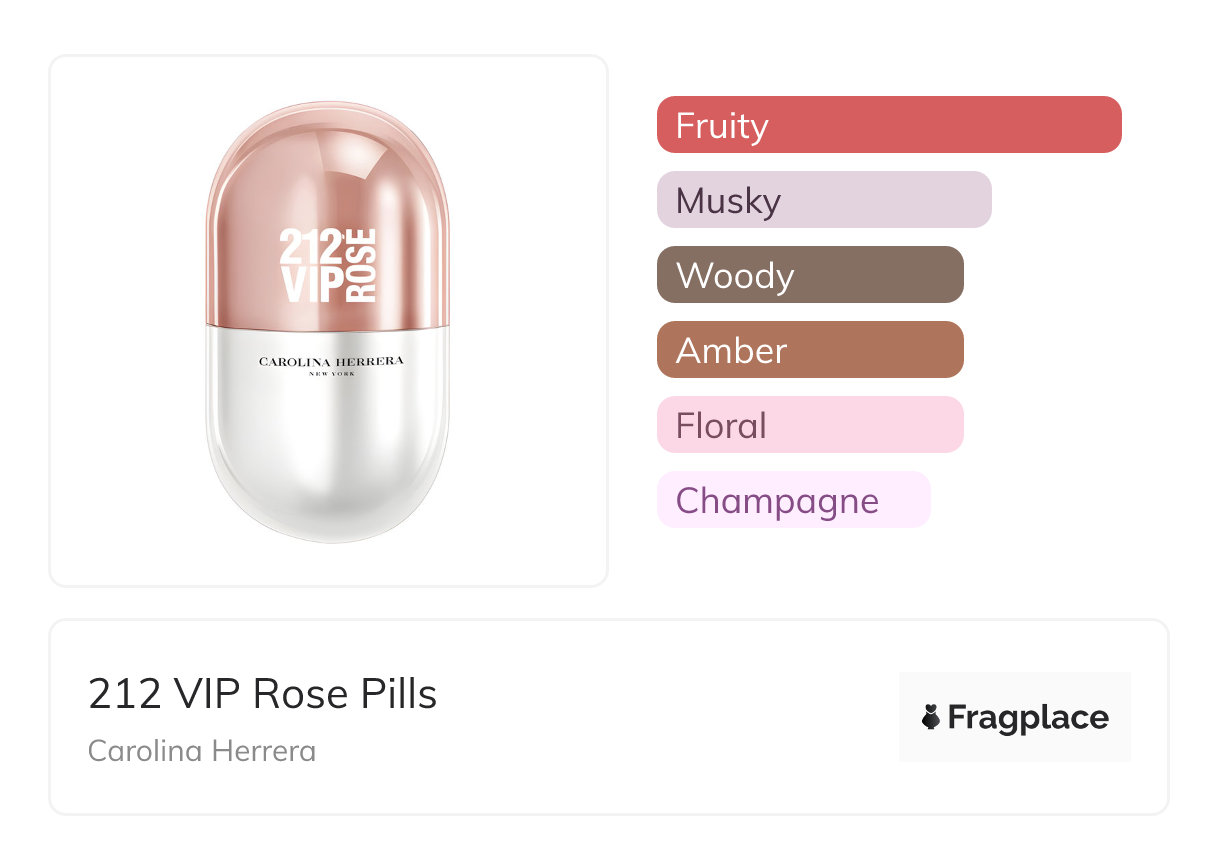
Task: Click the vertical ROSE lettering on the bottle
Action: coord(362,266)
